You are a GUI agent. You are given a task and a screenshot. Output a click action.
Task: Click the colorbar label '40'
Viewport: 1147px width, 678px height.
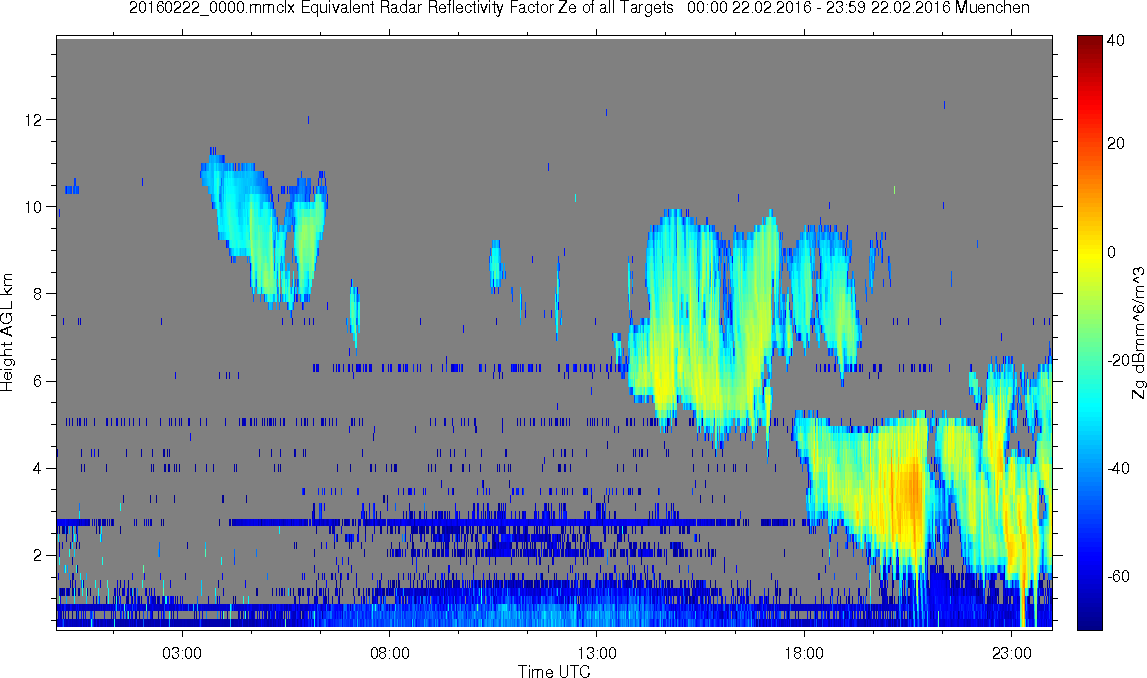[x=1116, y=42]
